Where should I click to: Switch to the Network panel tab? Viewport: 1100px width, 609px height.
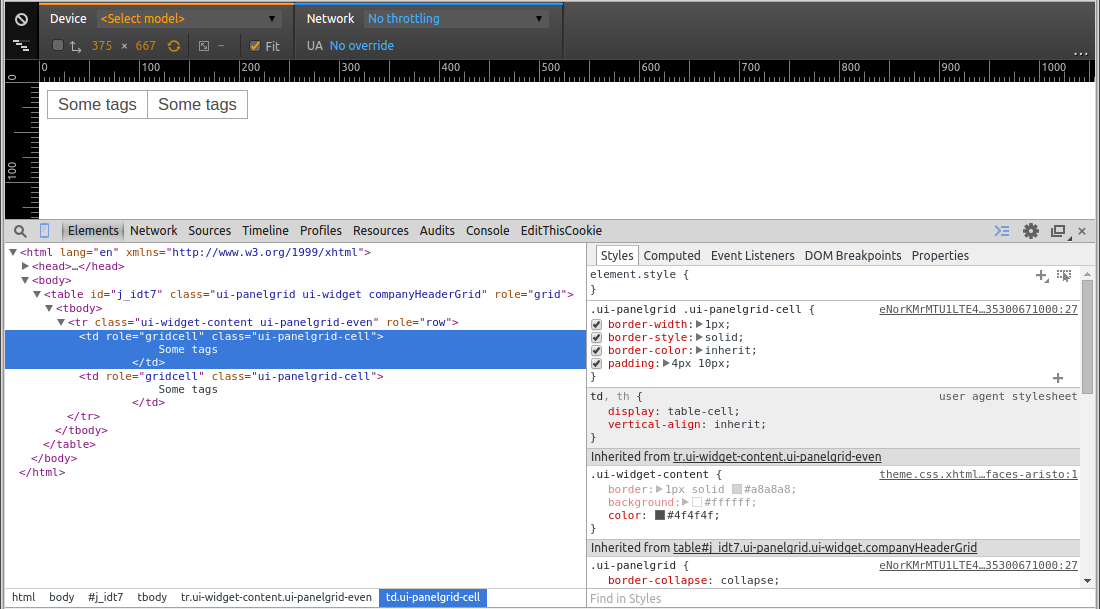154,231
